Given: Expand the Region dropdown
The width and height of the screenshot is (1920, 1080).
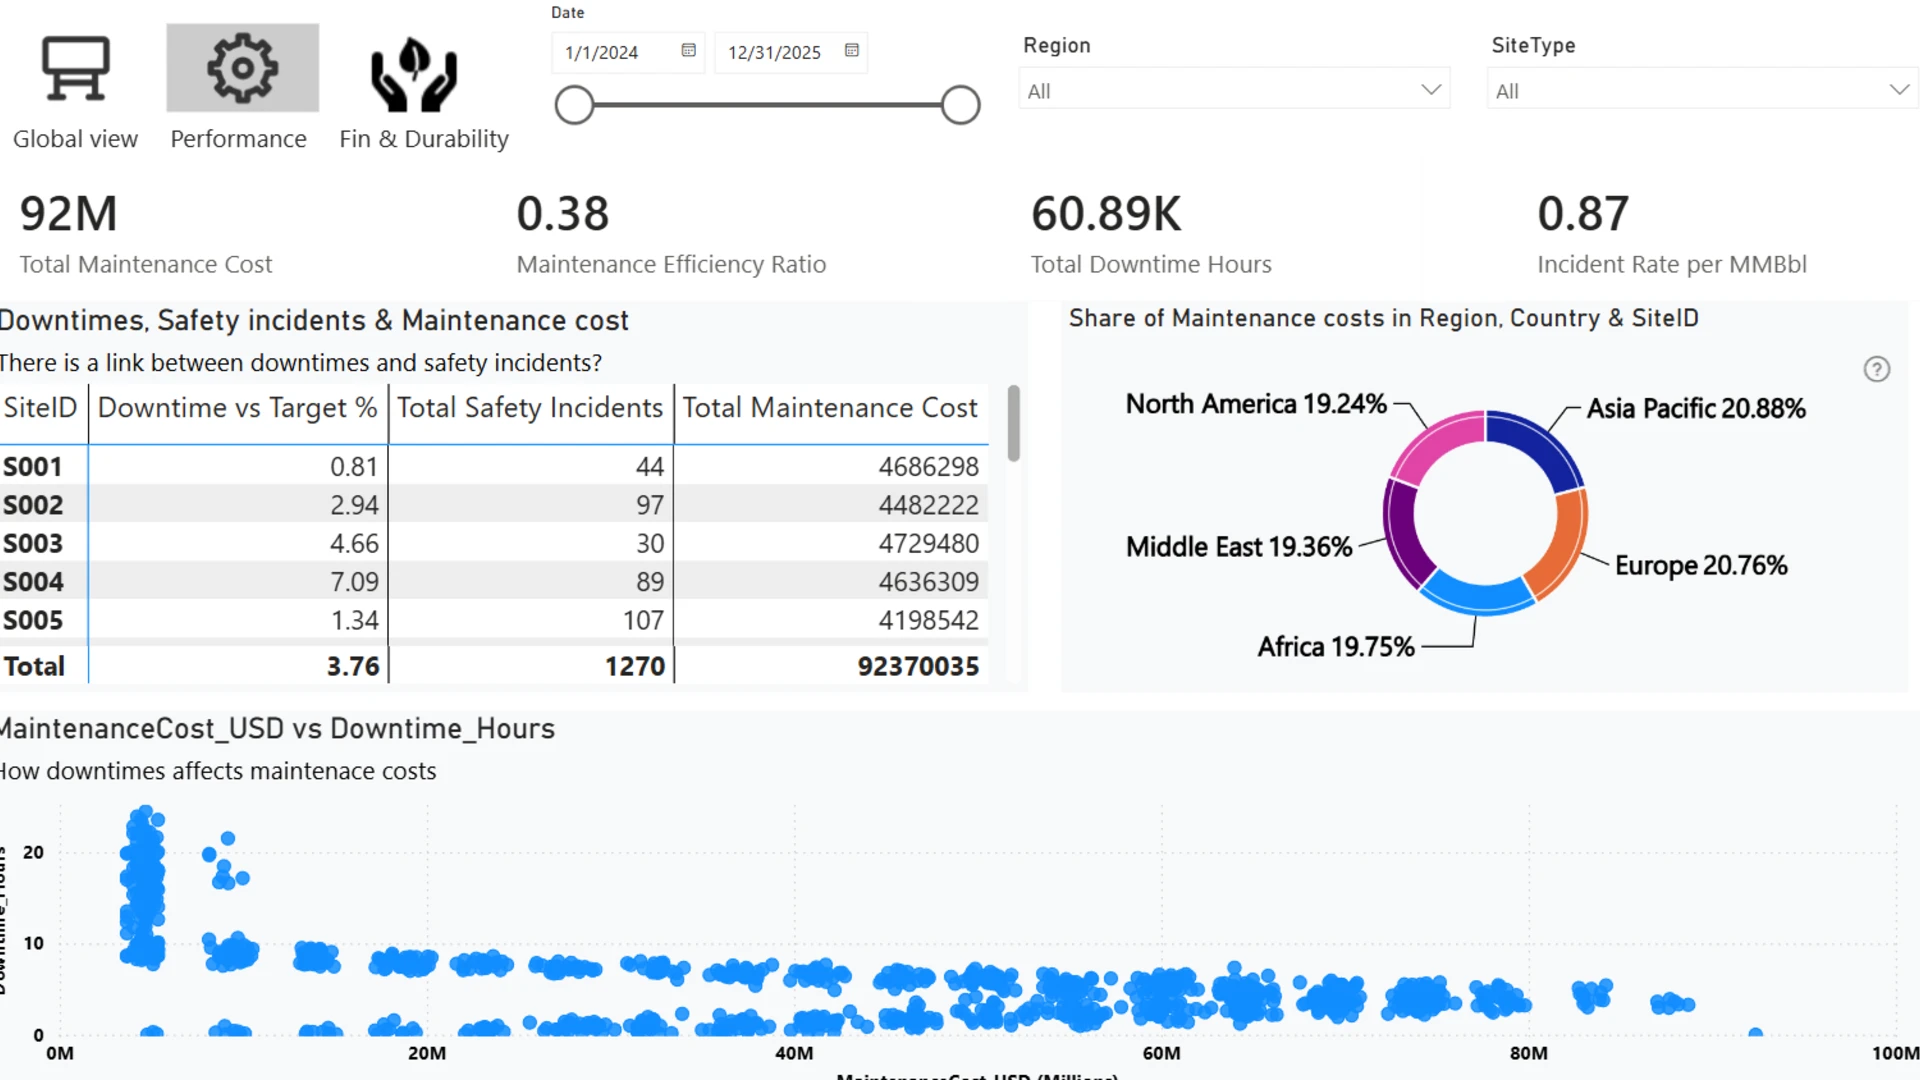Looking at the screenshot, I should 1234,90.
